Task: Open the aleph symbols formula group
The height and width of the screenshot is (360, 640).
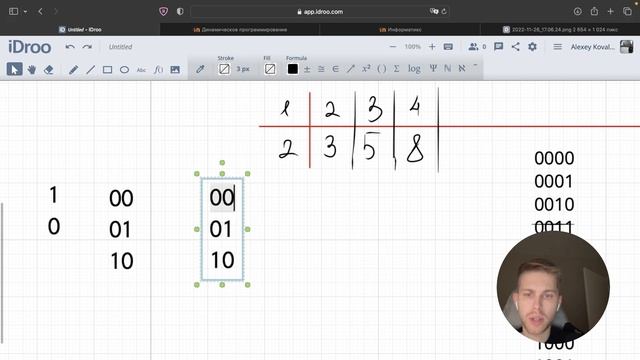Action: click(x=462, y=69)
